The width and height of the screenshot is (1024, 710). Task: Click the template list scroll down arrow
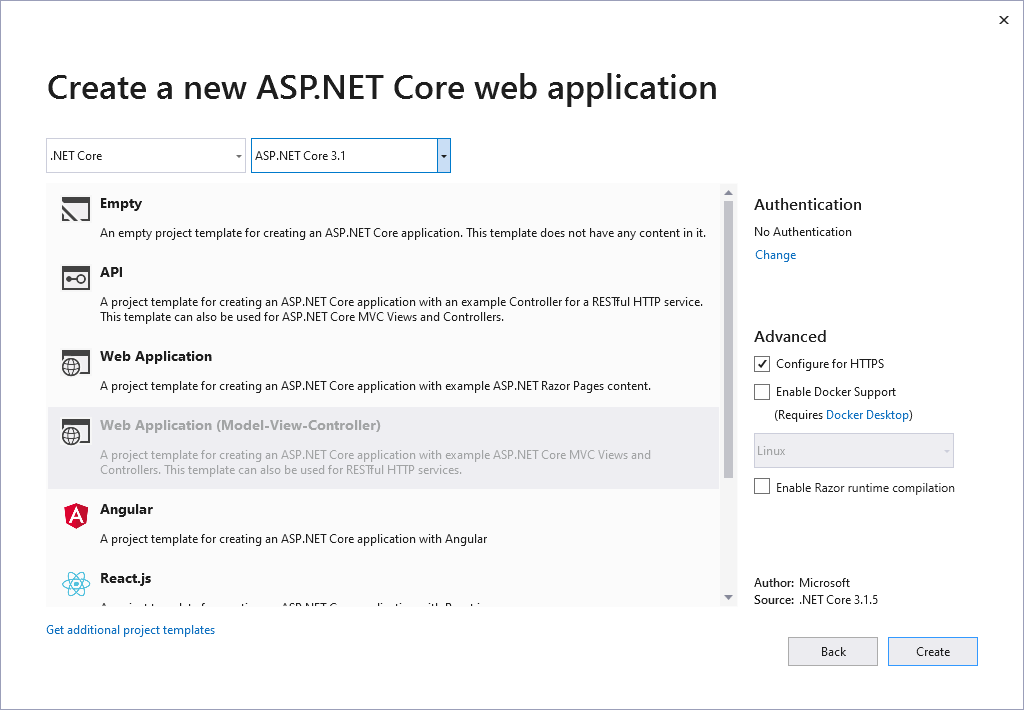728,597
